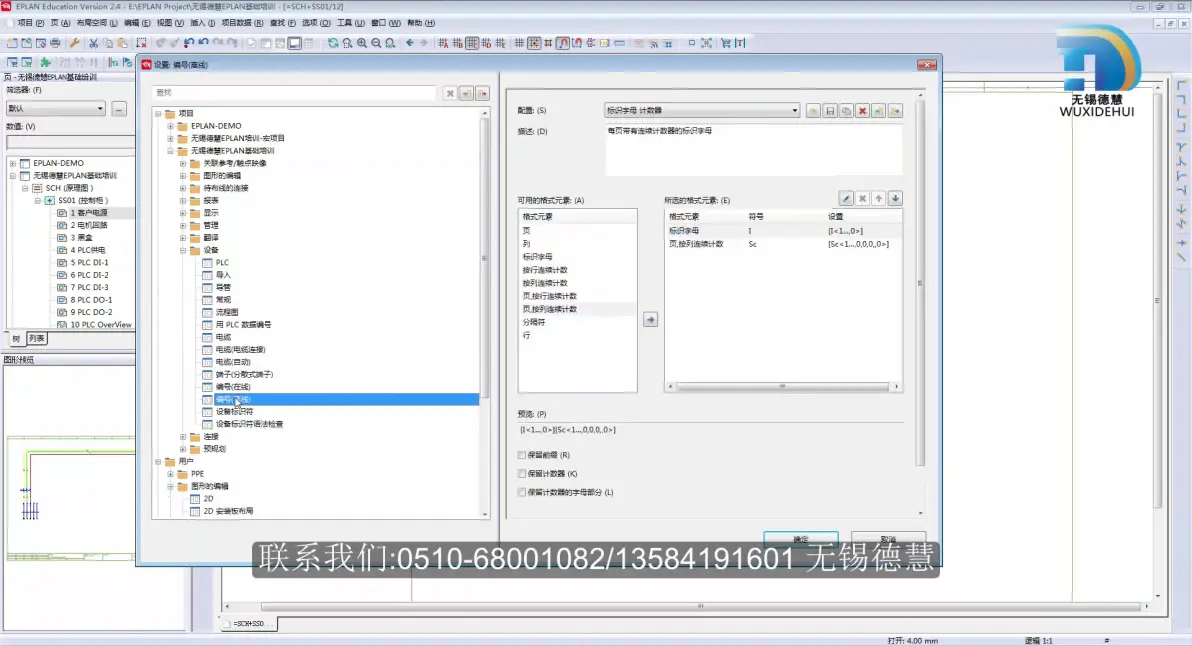Click the delete X icon above selected elements
1192x646 pixels.
click(862, 198)
